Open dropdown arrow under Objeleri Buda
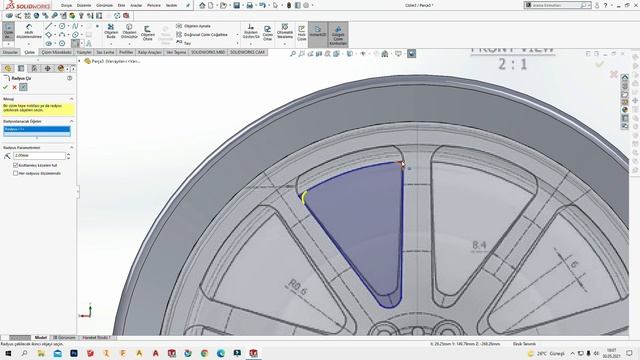 [111, 43]
